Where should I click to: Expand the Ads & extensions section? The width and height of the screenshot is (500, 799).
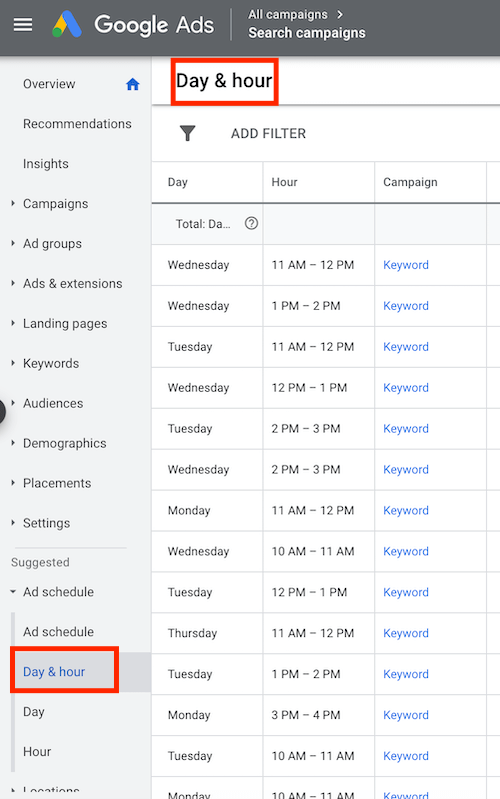pos(13,283)
